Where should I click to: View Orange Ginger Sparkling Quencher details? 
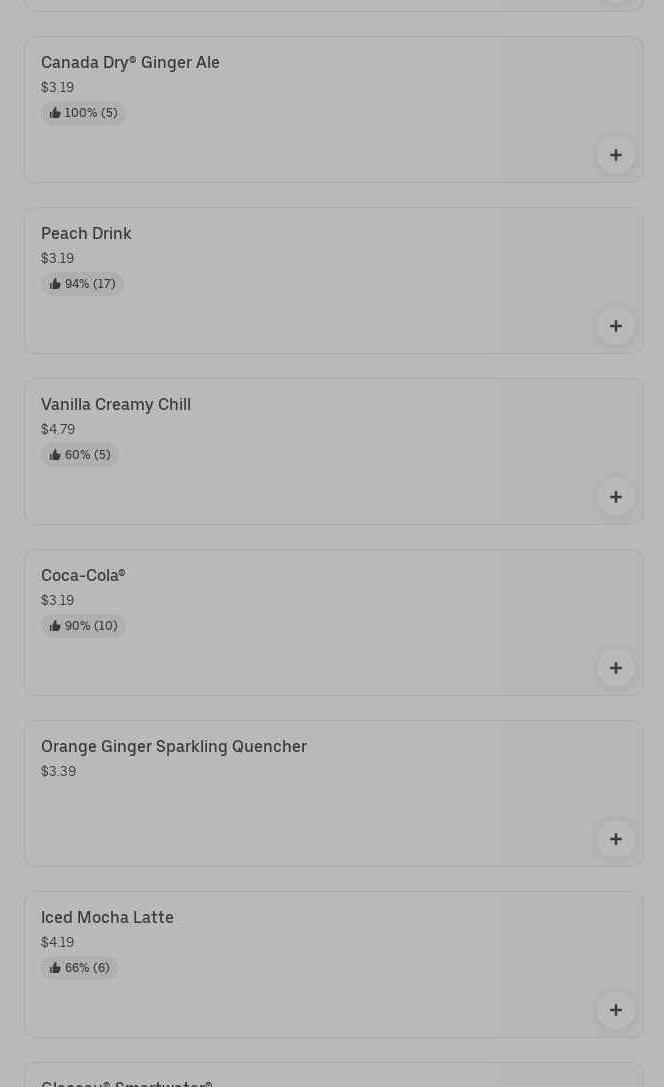point(174,746)
